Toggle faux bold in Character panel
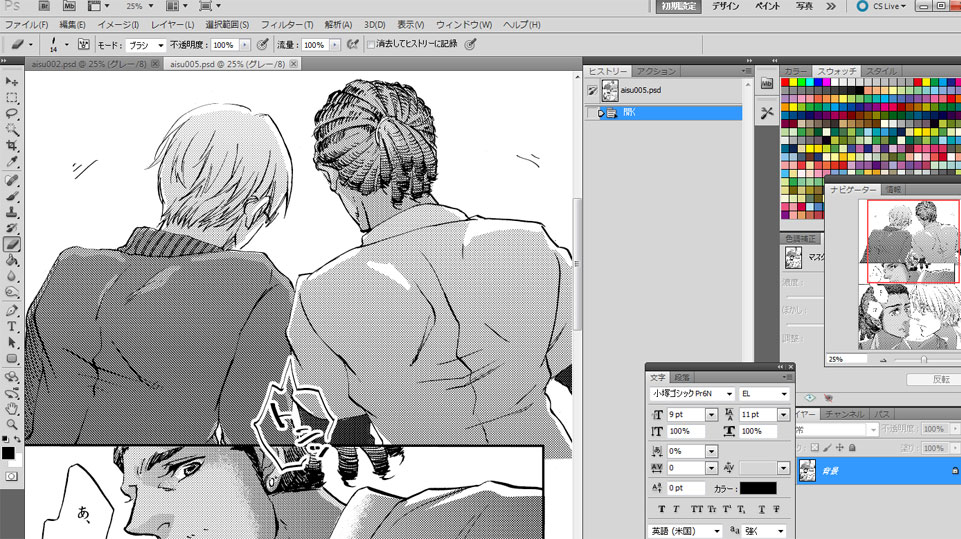This screenshot has width=961, height=539. [x=661, y=509]
